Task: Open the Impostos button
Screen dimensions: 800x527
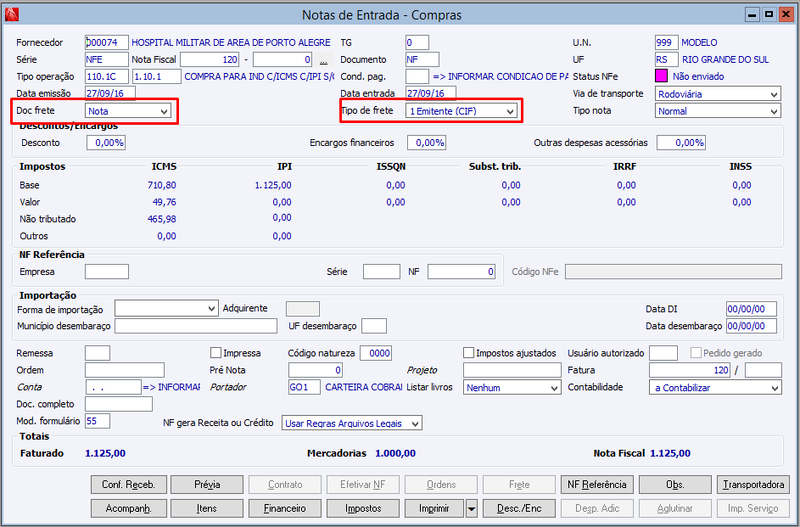Action: tap(363, 509)
